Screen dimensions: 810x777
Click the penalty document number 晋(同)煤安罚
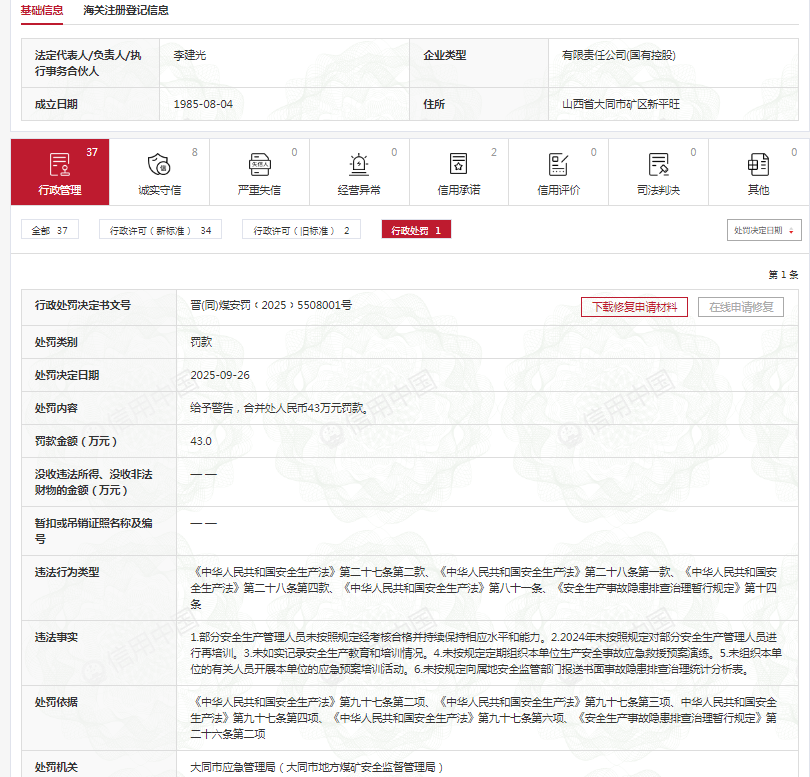271,305
